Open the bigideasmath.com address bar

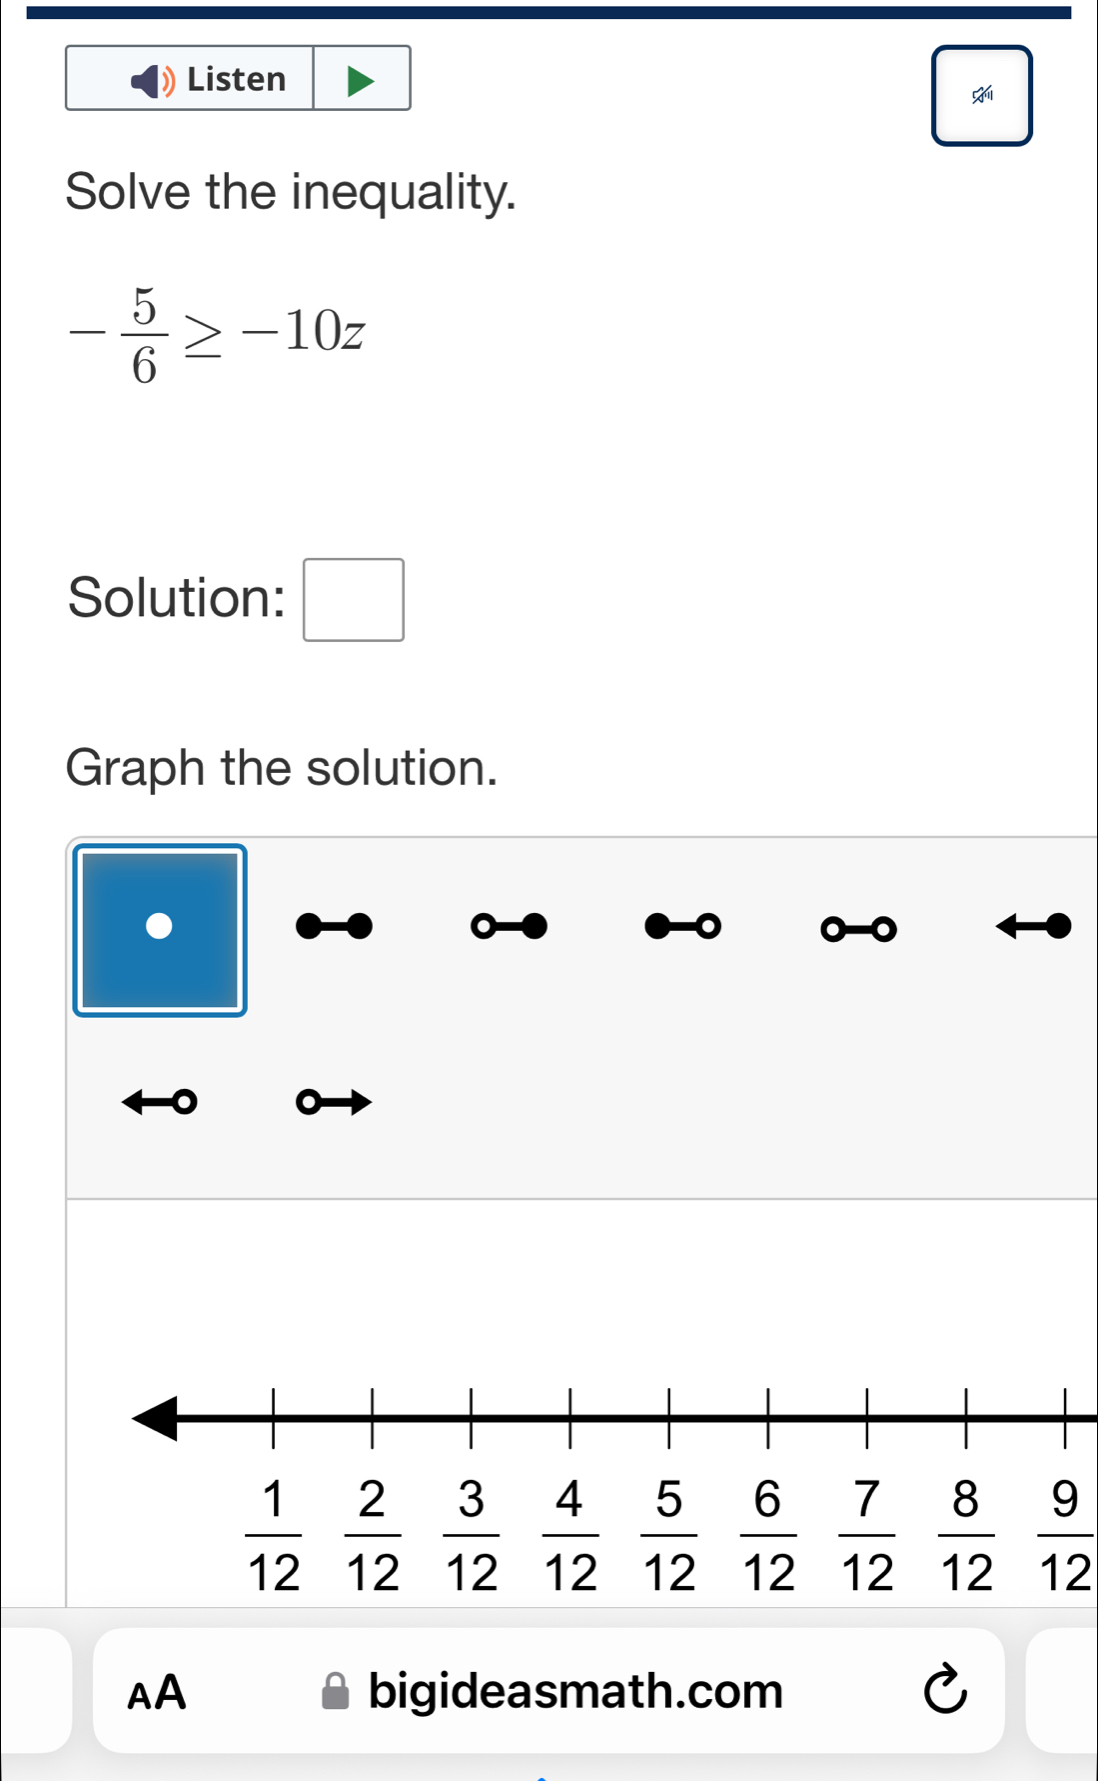(575, 1691)
